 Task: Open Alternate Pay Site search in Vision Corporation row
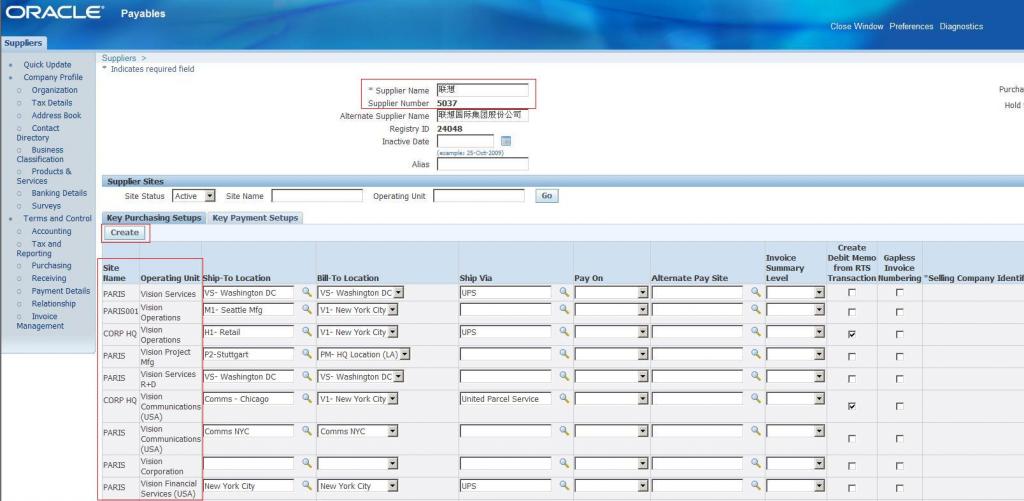tap(756, 462)
